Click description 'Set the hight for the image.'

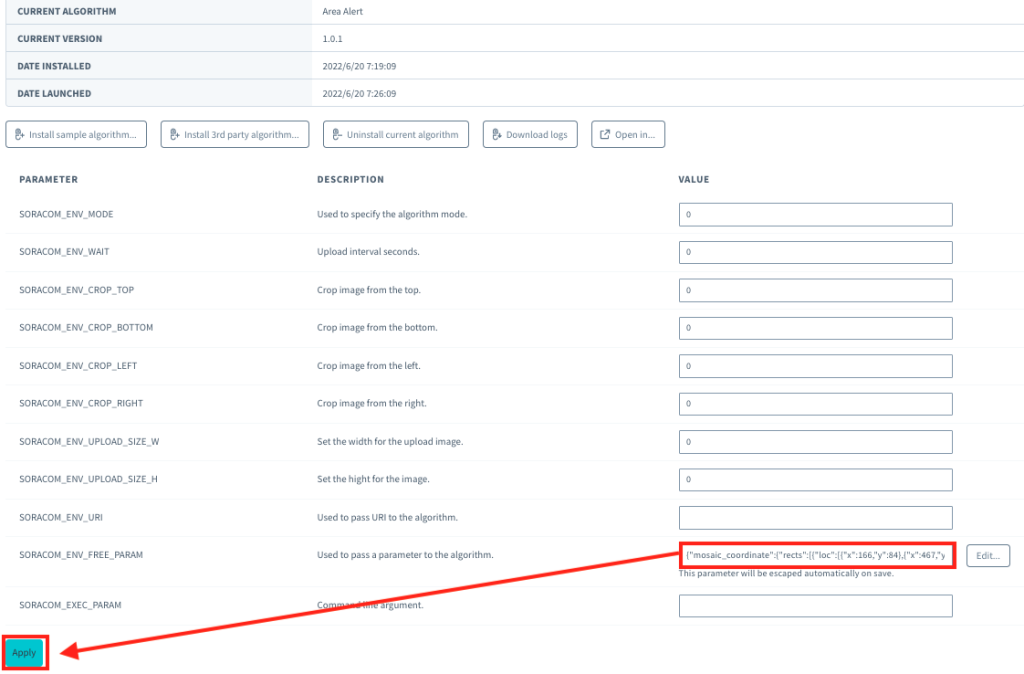click(374, 479)
